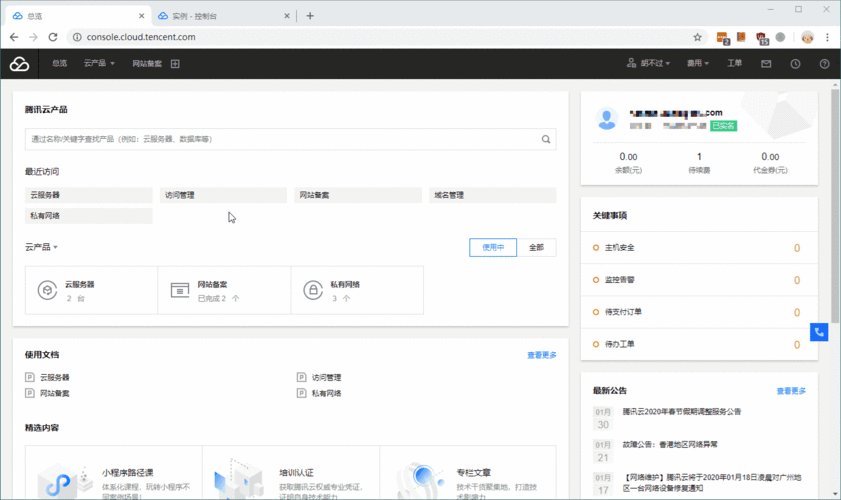Screen dimensions: 841x500
Task: Expand the 费用 dropdown in header
Action: point(698,63)
